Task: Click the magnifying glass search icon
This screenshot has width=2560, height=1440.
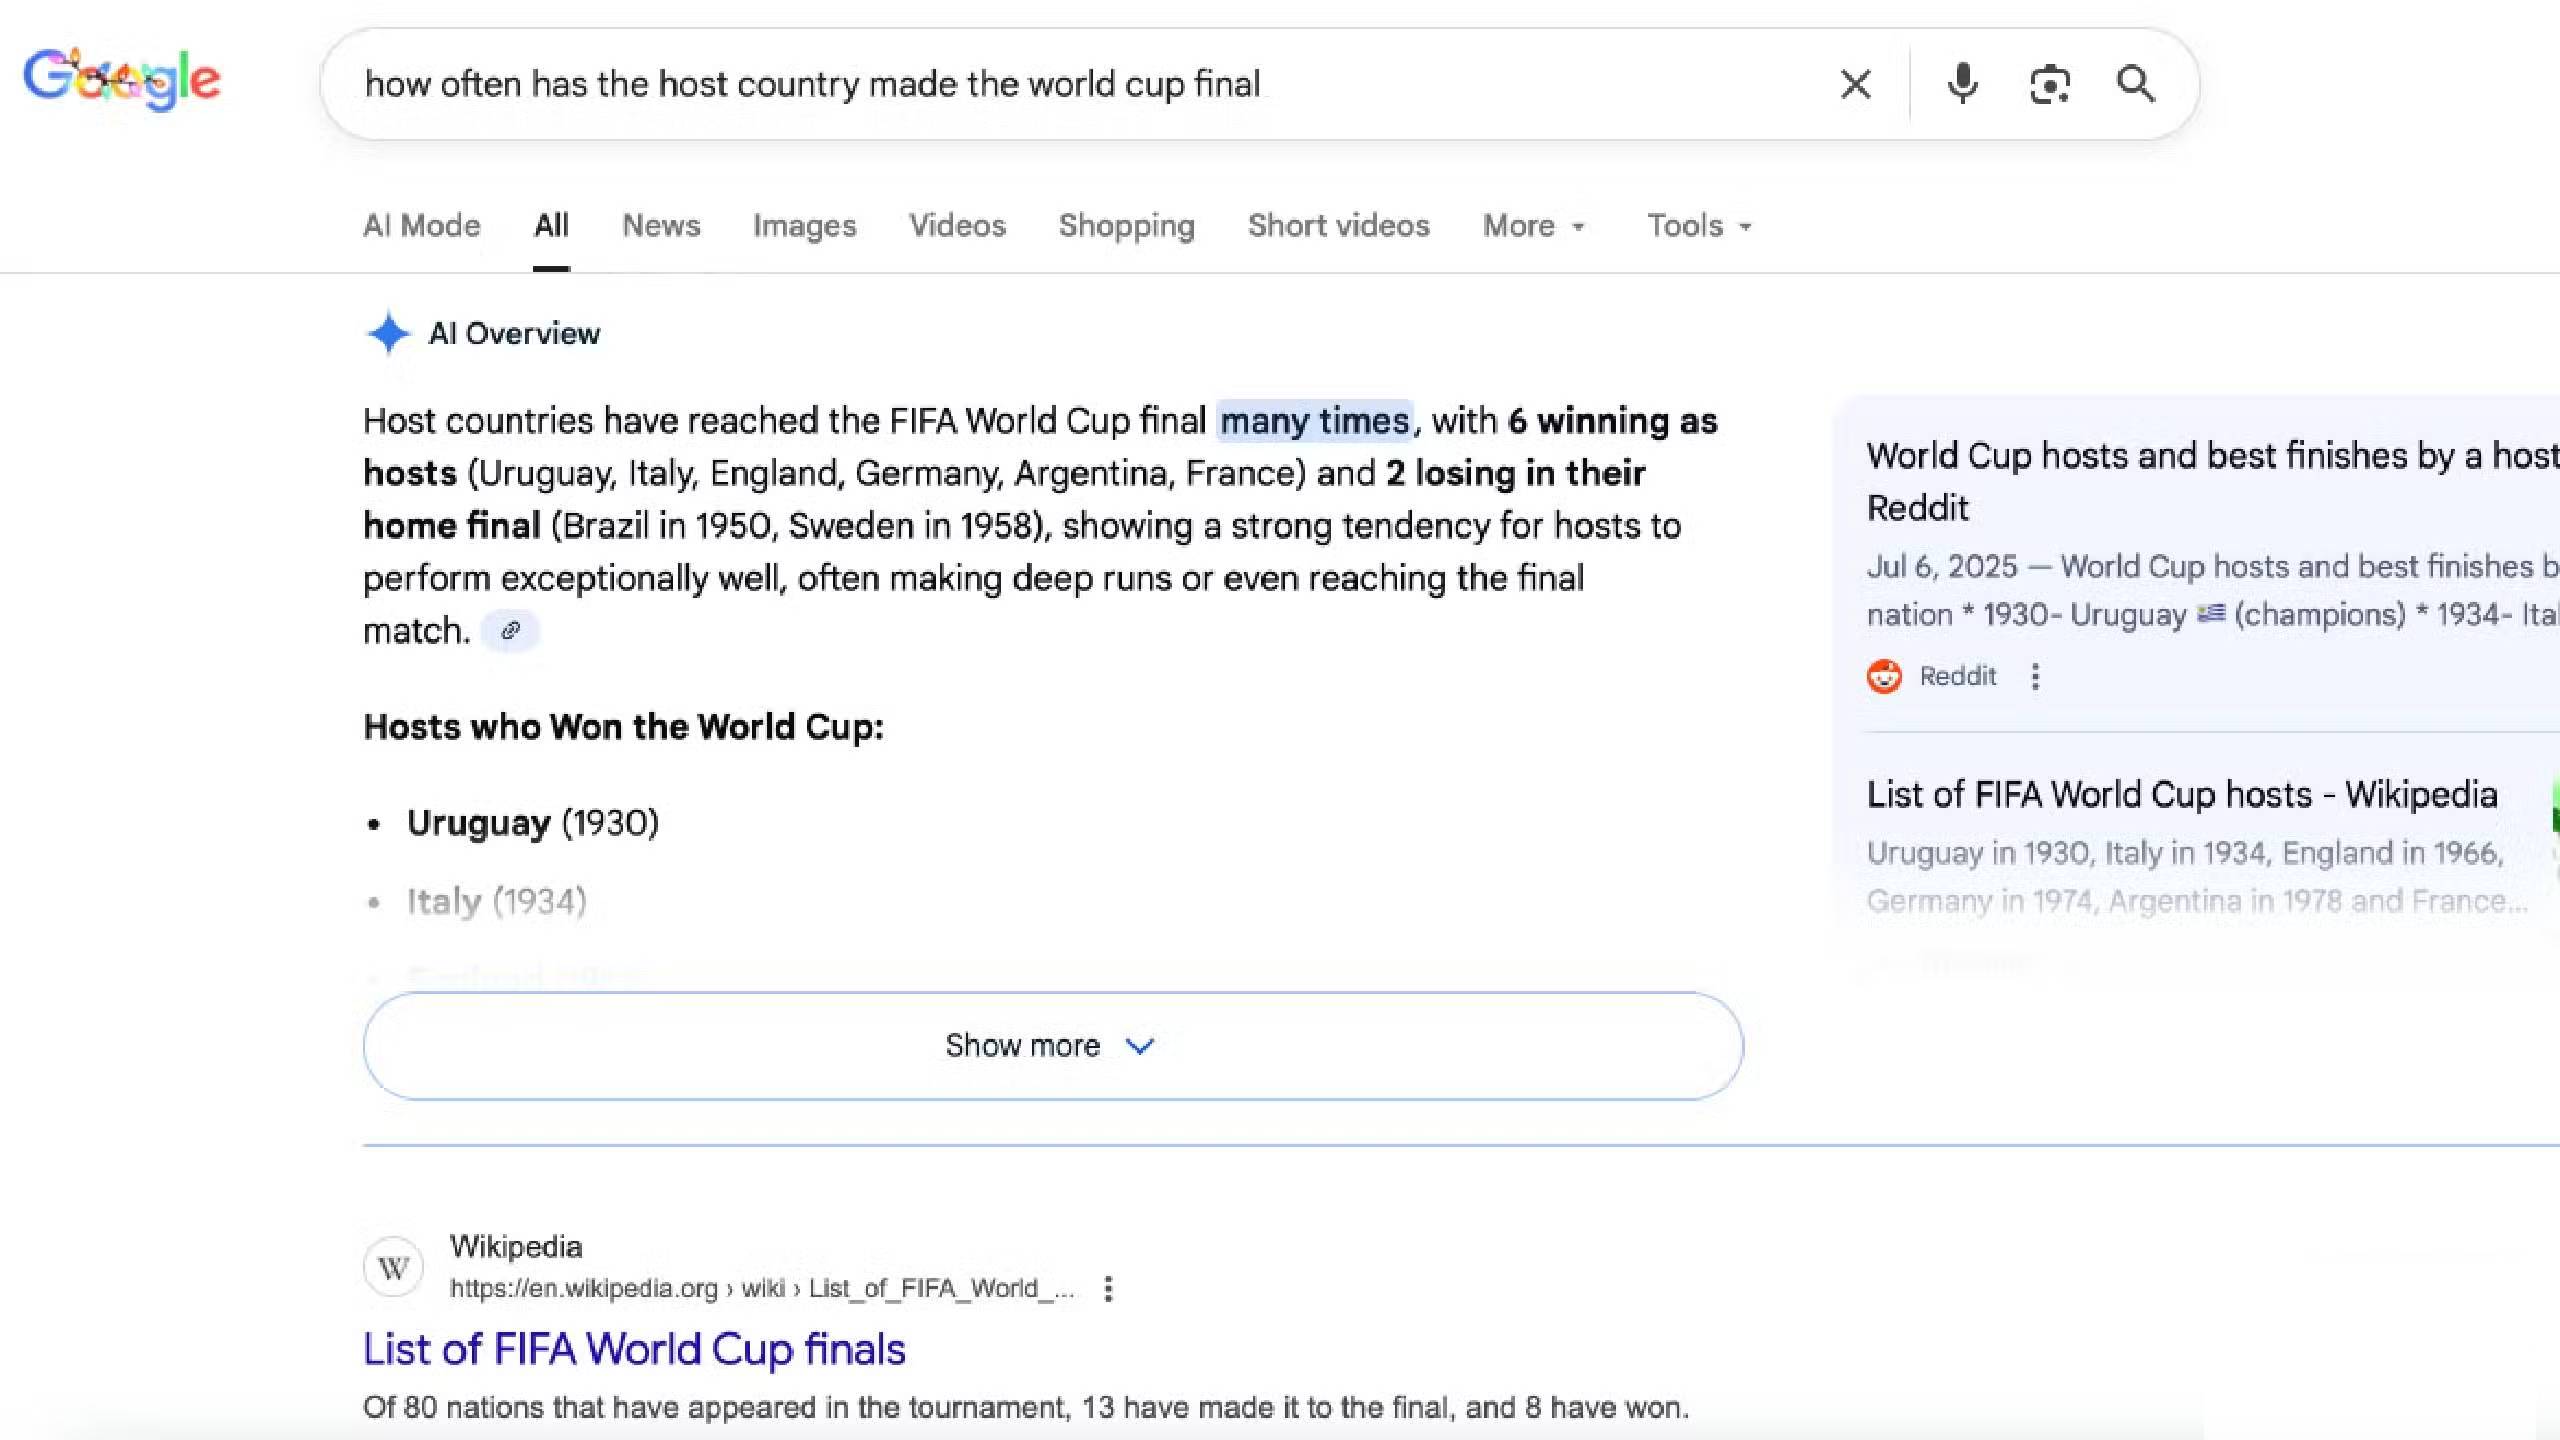Action: (x=2135, y=84)
